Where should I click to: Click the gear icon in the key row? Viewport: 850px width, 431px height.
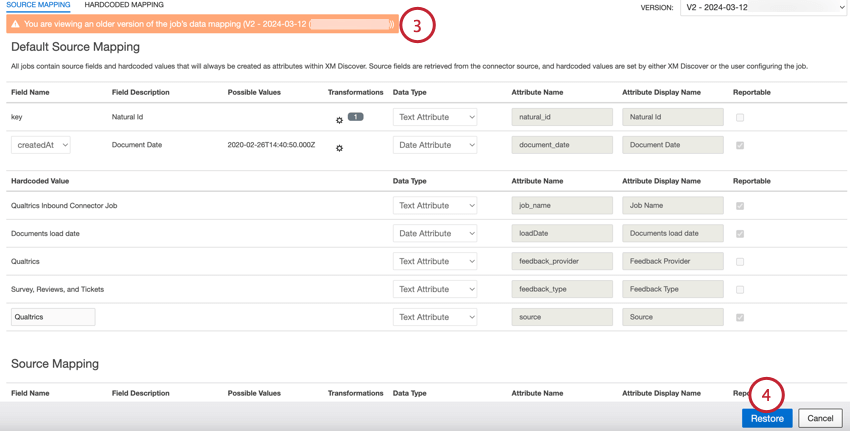(339, 120)
